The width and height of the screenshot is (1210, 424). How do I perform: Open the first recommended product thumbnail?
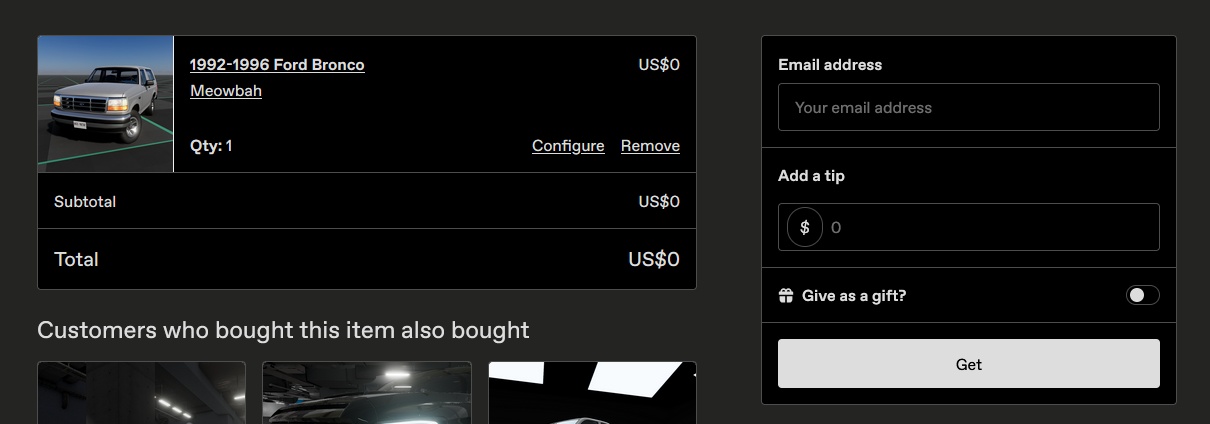141,393
